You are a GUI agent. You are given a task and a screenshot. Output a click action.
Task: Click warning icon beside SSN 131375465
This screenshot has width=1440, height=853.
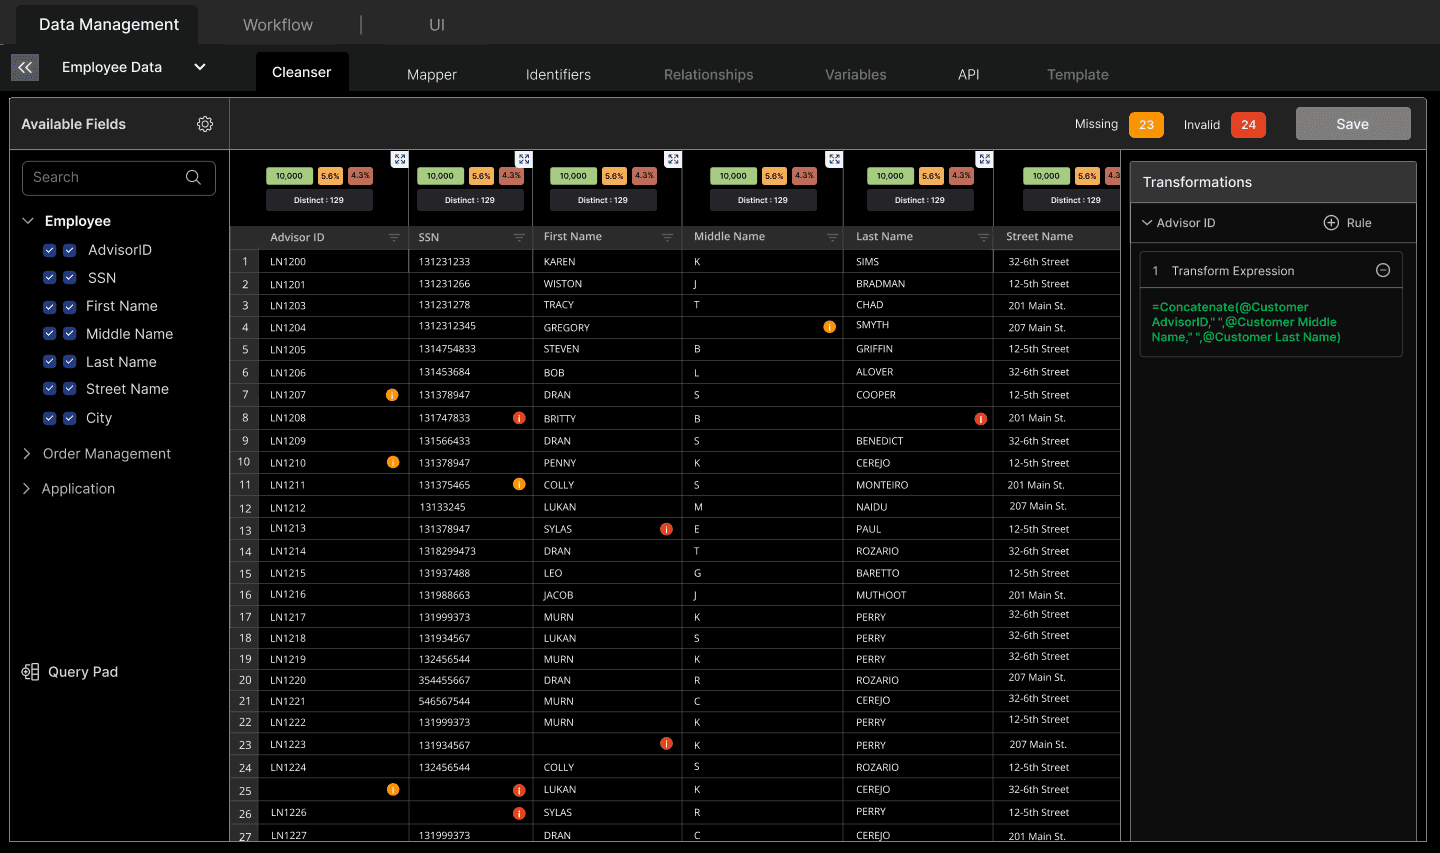[519, 484]
